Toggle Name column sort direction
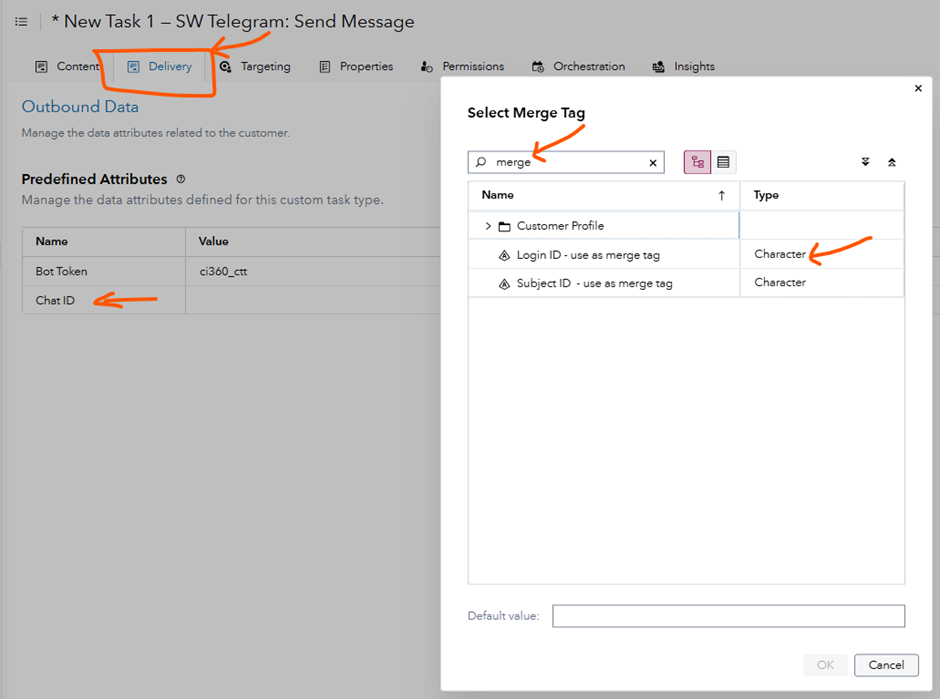 tap(721, 195)
